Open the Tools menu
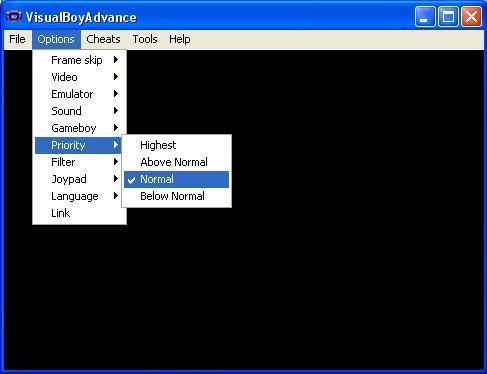 [x=145, y=39]
